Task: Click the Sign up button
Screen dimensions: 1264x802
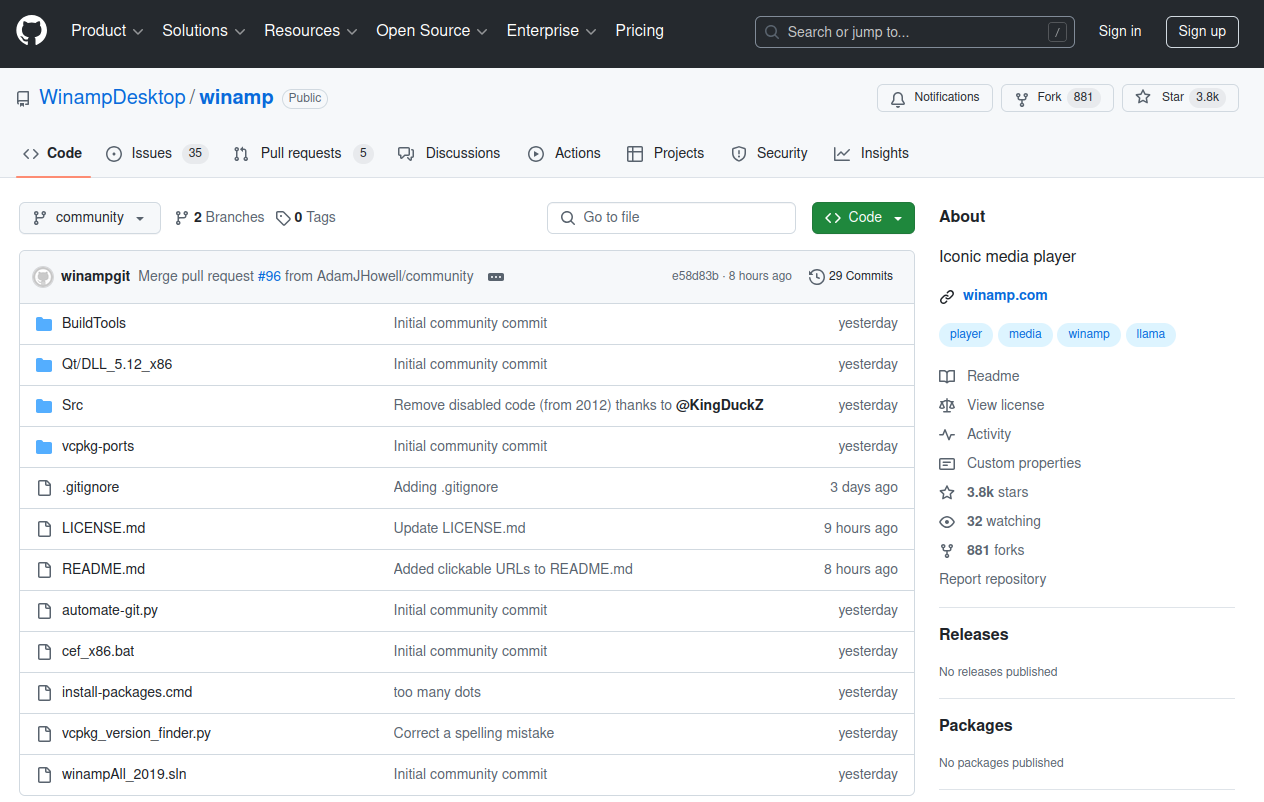Action: coord(1202,31)
